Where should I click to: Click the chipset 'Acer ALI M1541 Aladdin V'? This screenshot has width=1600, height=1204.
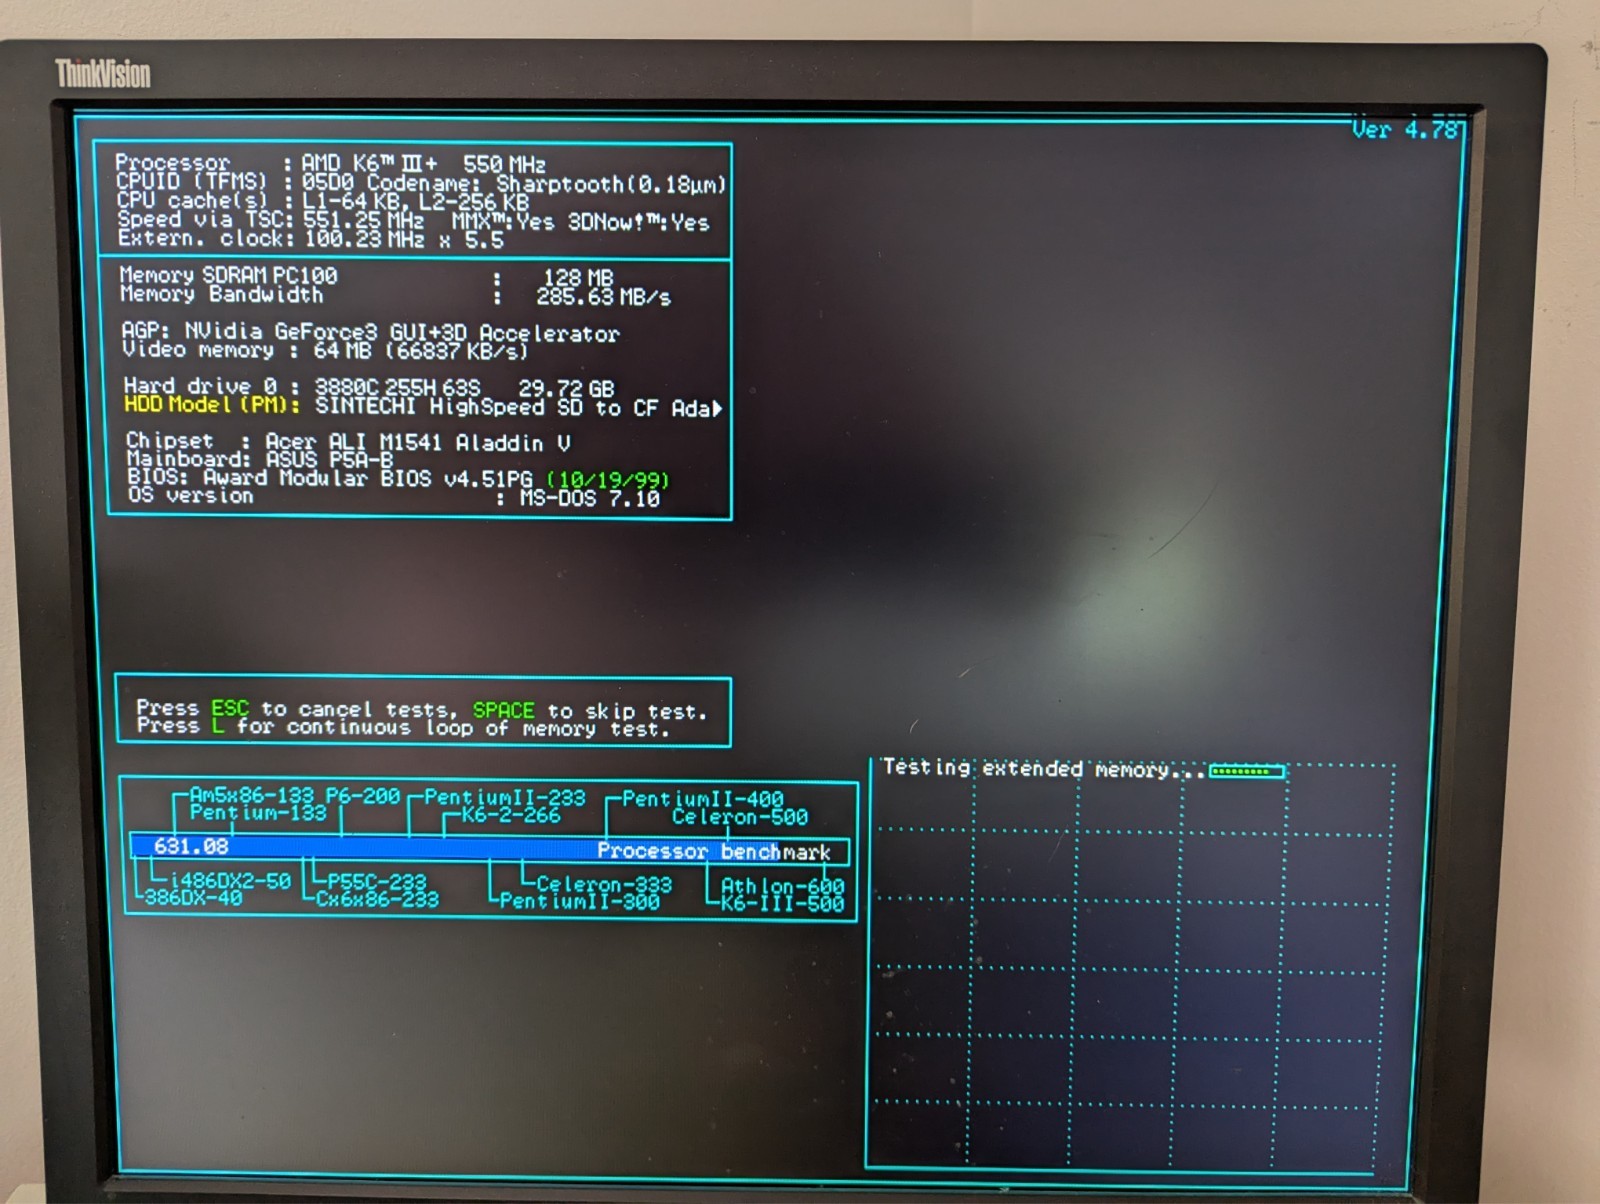(418, 442)
